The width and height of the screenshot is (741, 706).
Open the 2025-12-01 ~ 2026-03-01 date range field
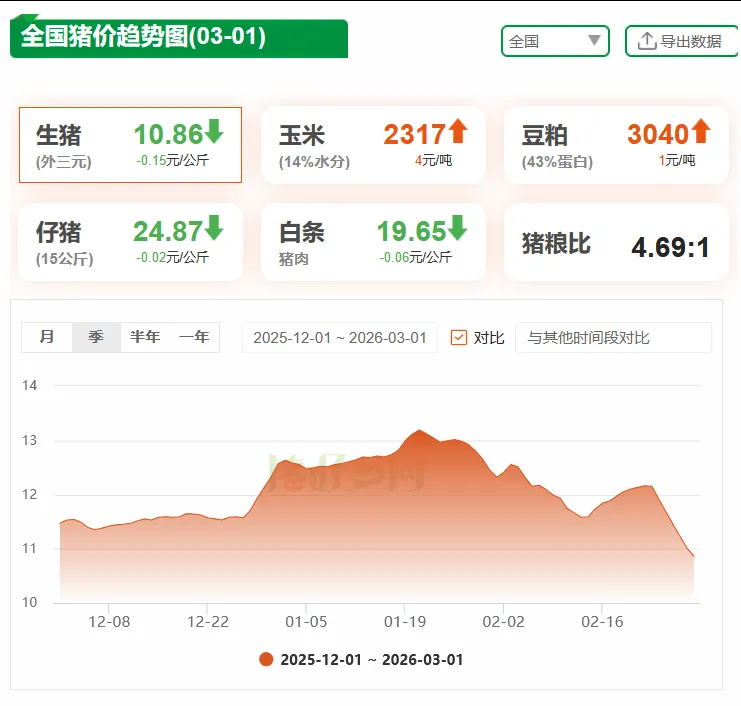point(340,337)
